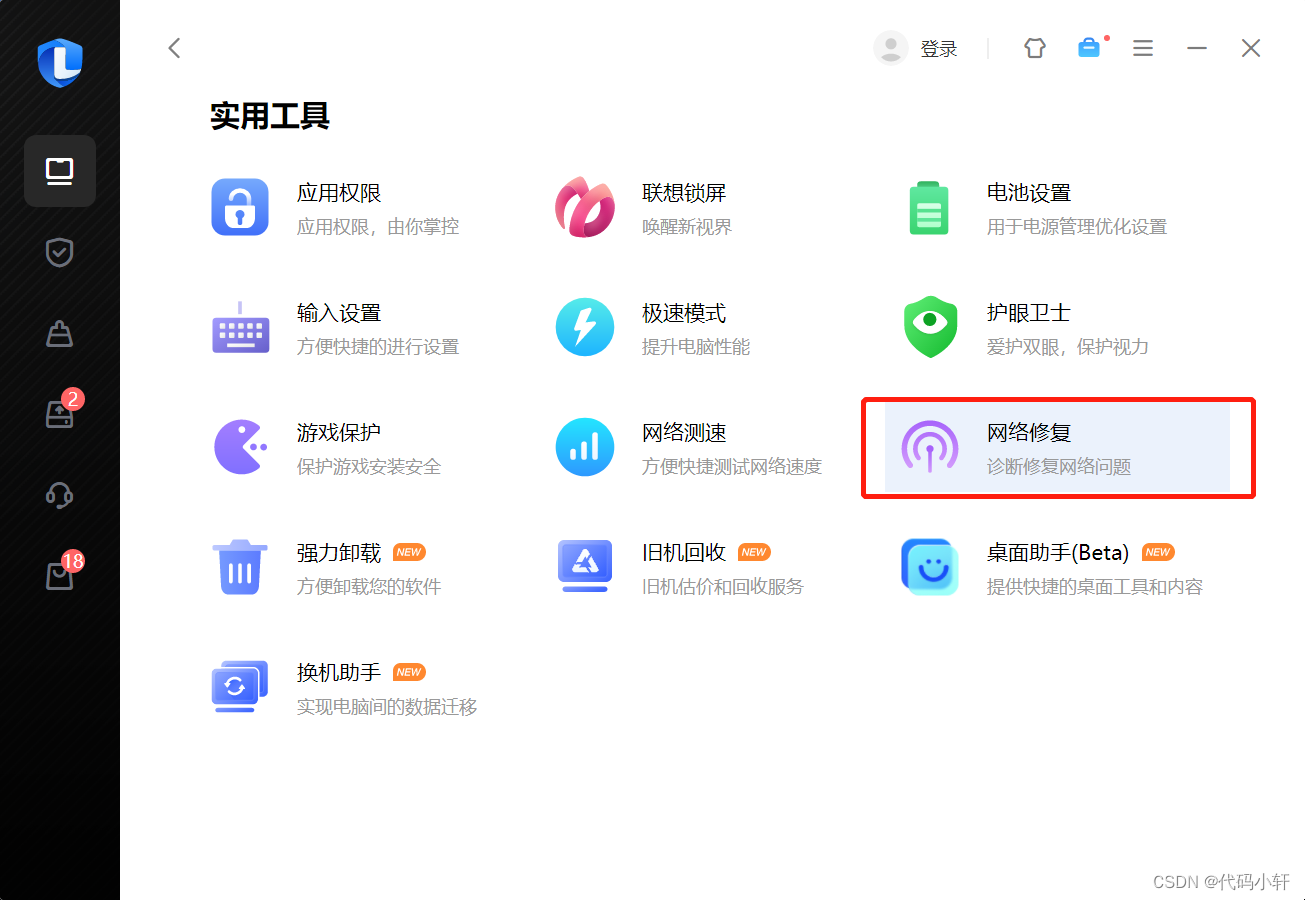Open 应用权限 tool title

point(339,193)
